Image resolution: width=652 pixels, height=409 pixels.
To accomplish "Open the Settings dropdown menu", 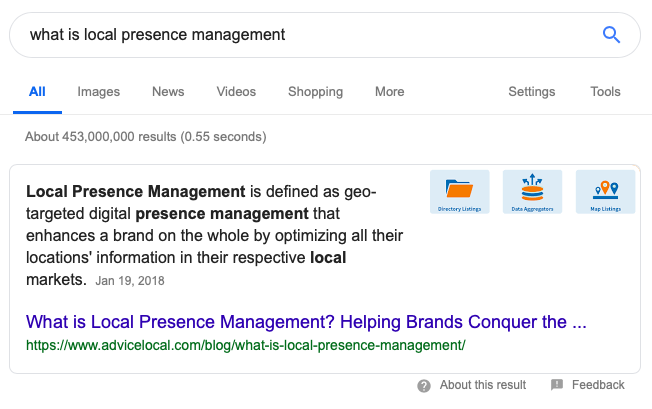I will click(x=531, y=92).
